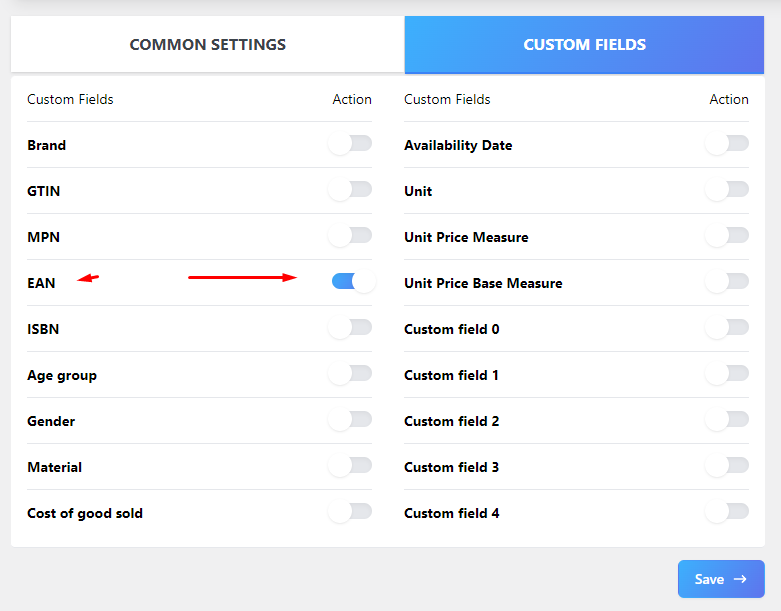The height and width of the screenshot is (611, 781).
Task: Open the Common Settings tab
Action: coord(208,44)
